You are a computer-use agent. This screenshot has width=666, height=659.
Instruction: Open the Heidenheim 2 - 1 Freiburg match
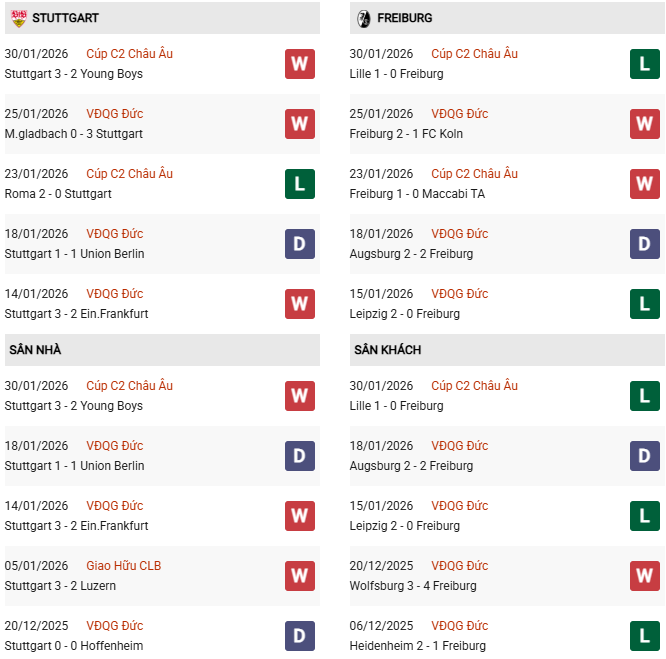point(418,646)
